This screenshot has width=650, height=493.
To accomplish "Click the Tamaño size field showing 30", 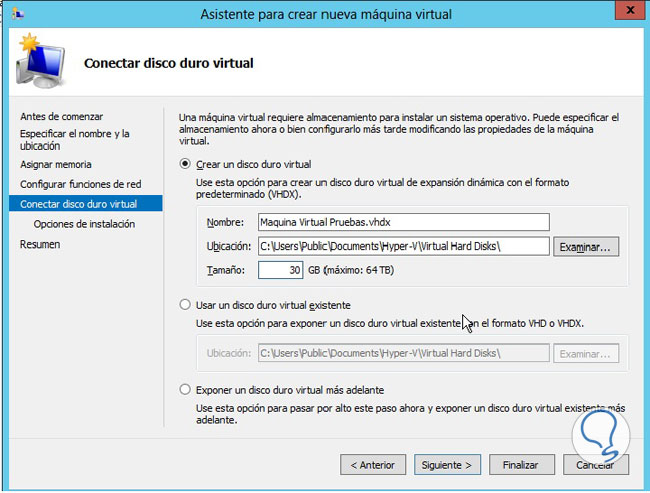I will tap(281, 270).
